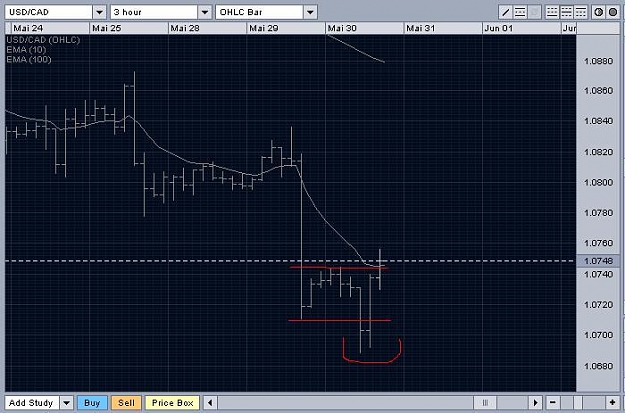Click the 1.0780 price axis label
The height and width of the screenshot is (413, 625).
coord(598,213)
